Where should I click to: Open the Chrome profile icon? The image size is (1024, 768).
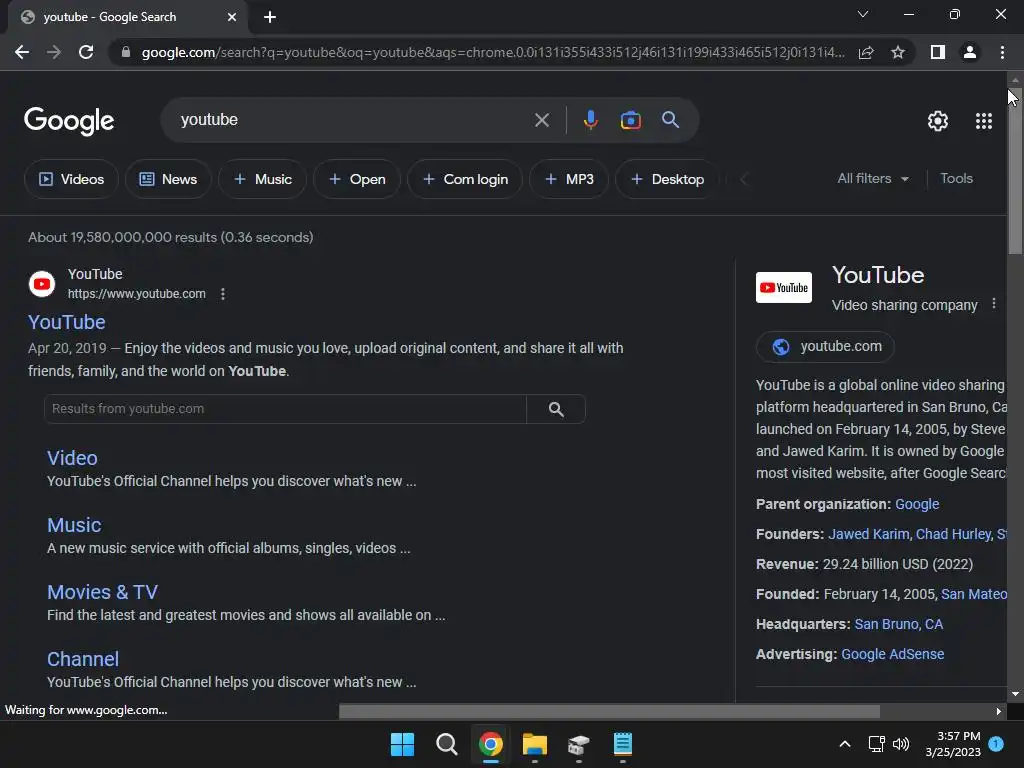[970, 52]
